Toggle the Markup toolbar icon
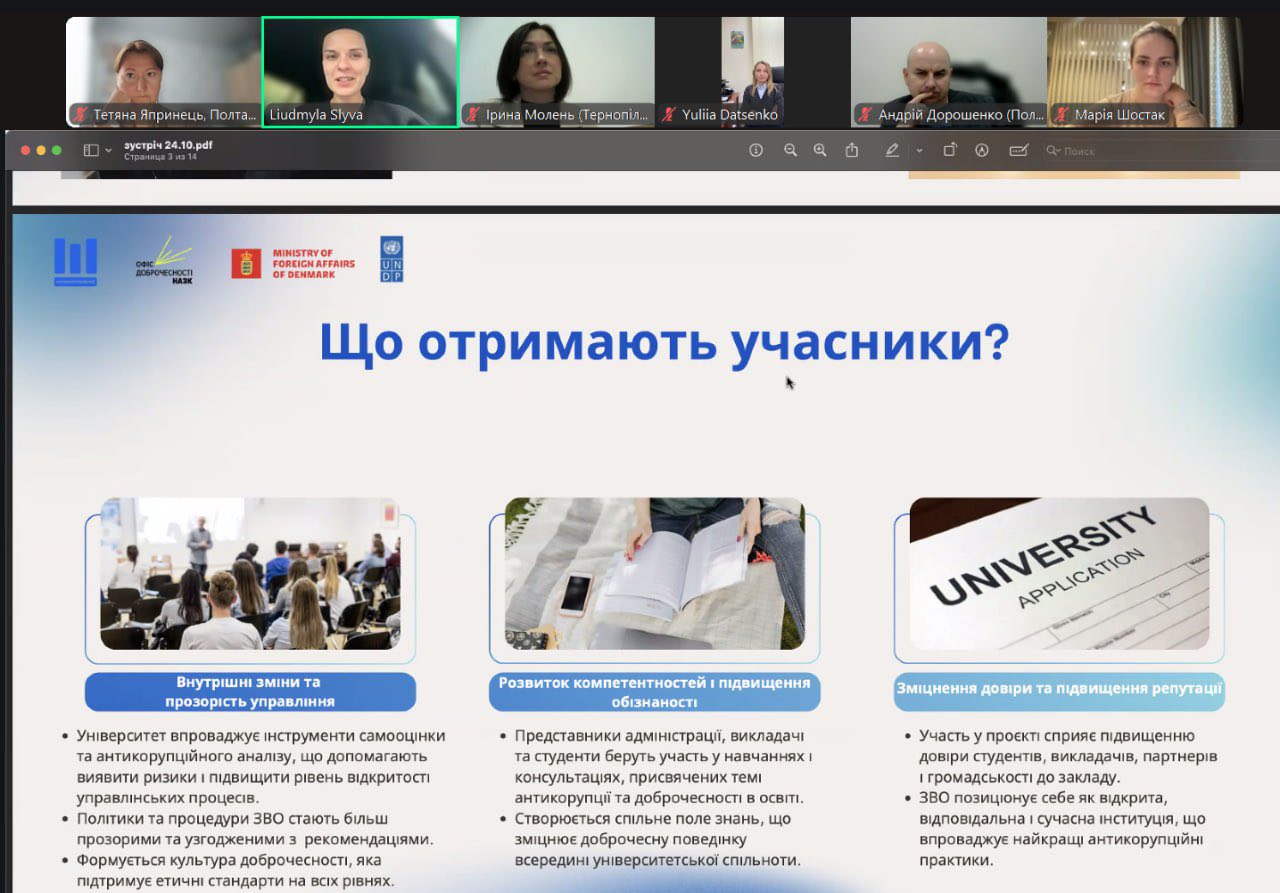Image resolution: width=1280 pixels, height=893 pixels. tap(982, 150)
